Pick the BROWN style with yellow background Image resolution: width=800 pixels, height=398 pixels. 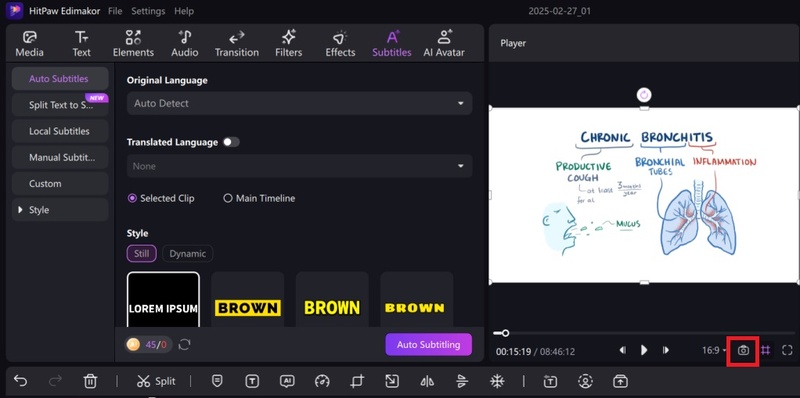click(x=247, y=300)
